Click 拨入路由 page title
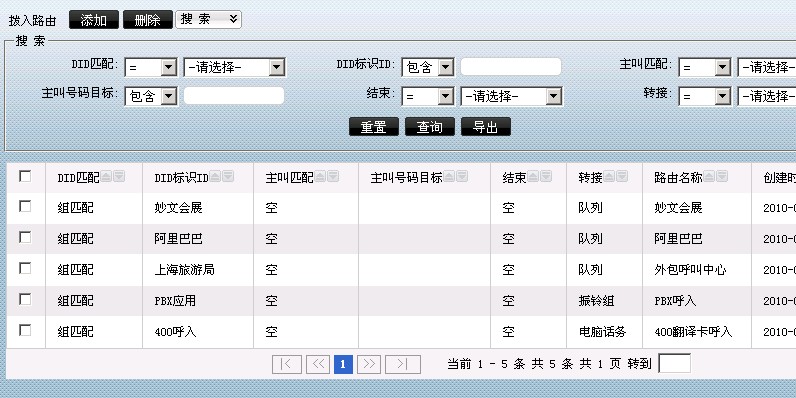Screen dimensions: 796x398 point(32,21)
